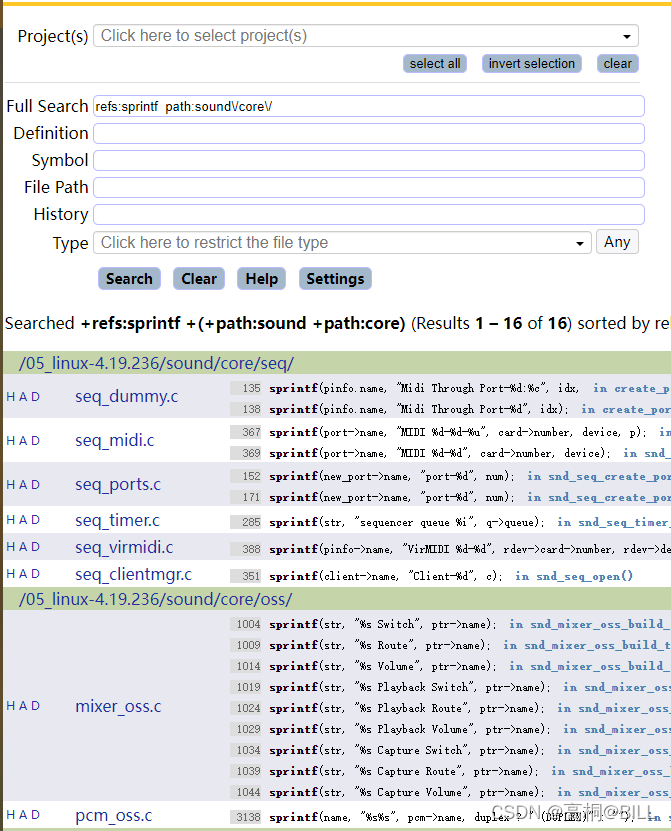Focus the Definition input field
The width and height of the screenshot is (671, 831).
(369, 133)
